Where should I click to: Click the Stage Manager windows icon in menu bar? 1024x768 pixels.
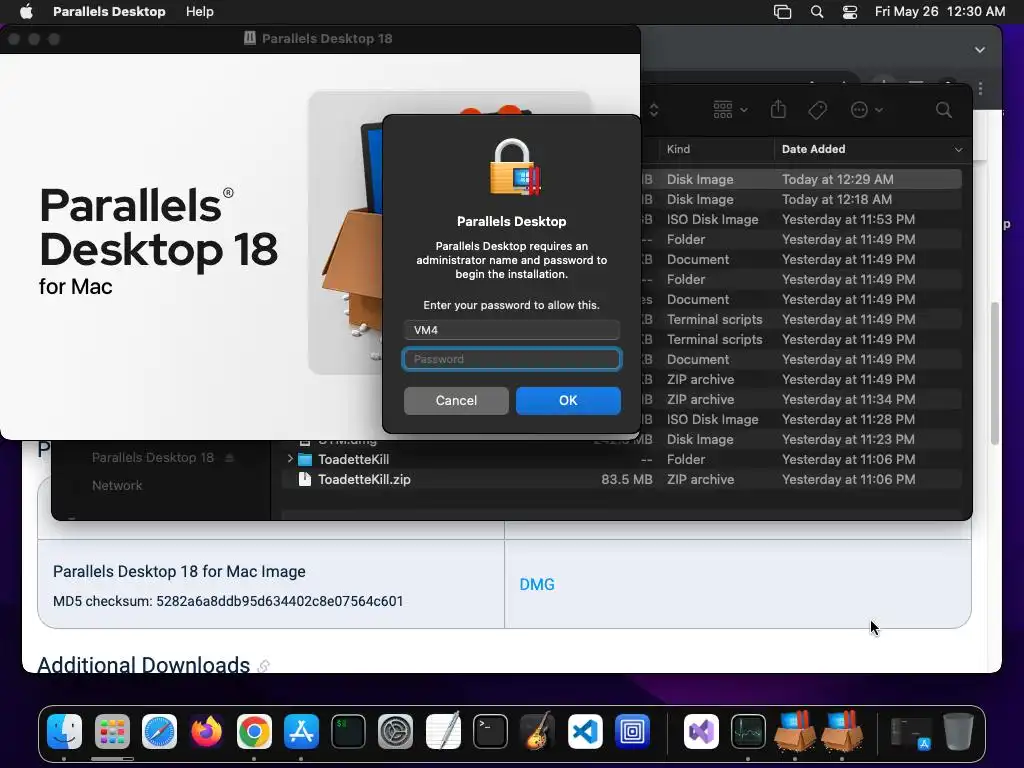782,11
